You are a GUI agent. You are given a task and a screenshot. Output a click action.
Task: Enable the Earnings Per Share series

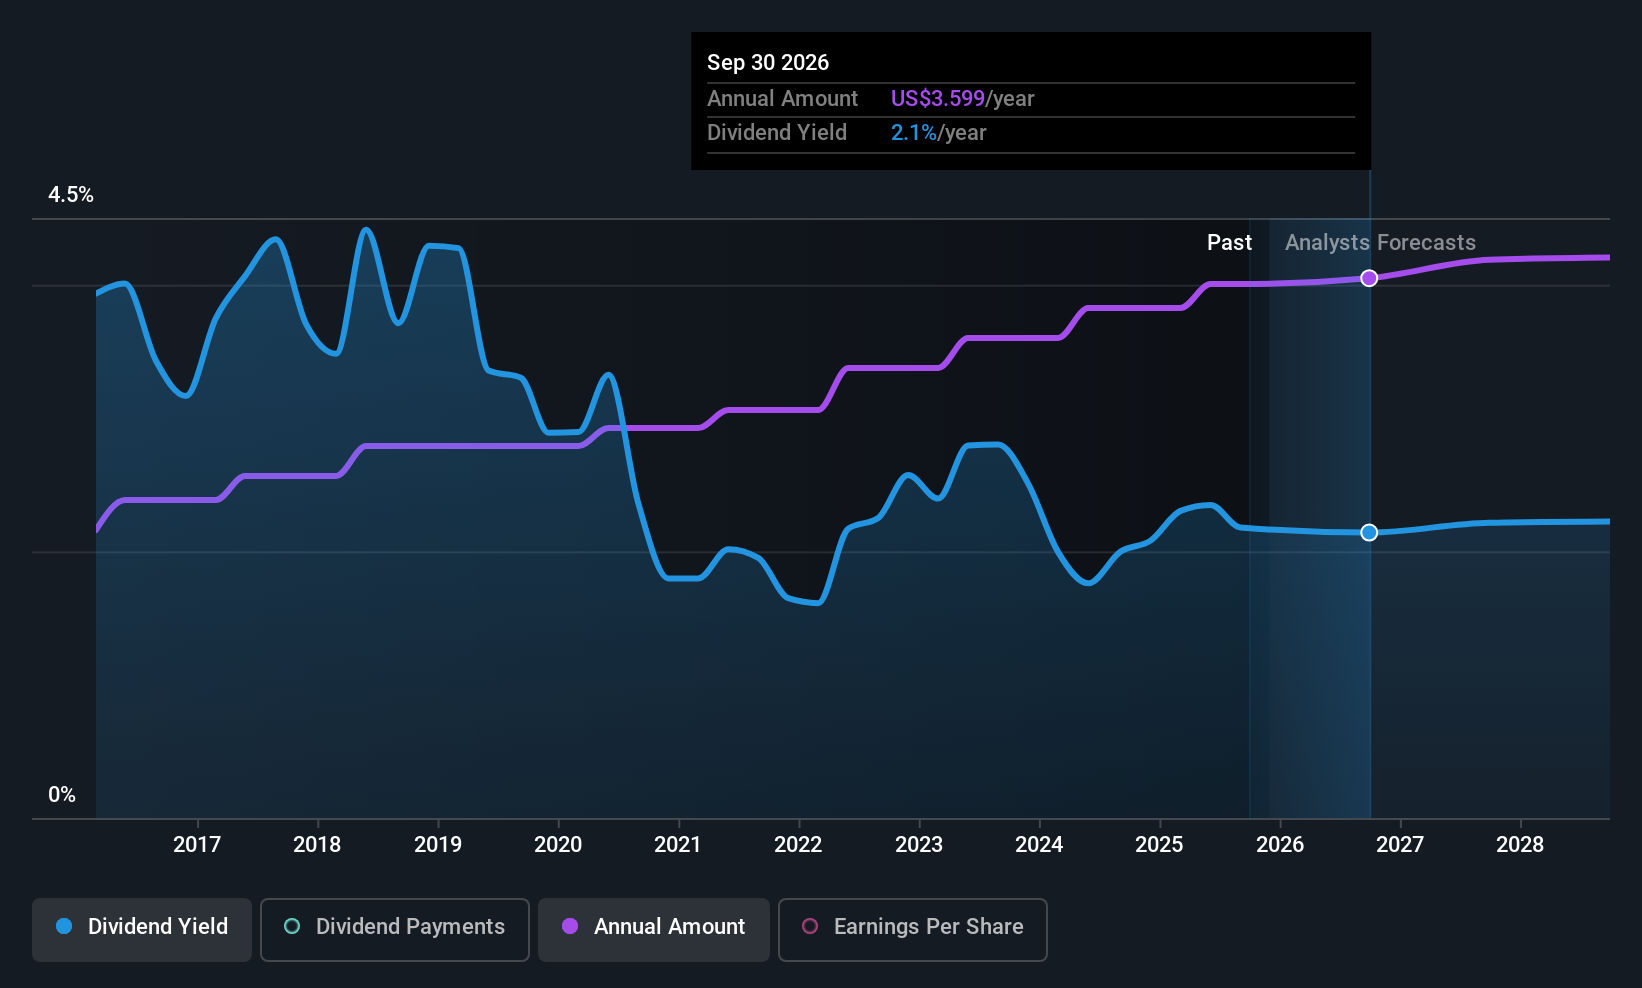pyautogui.click(x=913, y=929)
